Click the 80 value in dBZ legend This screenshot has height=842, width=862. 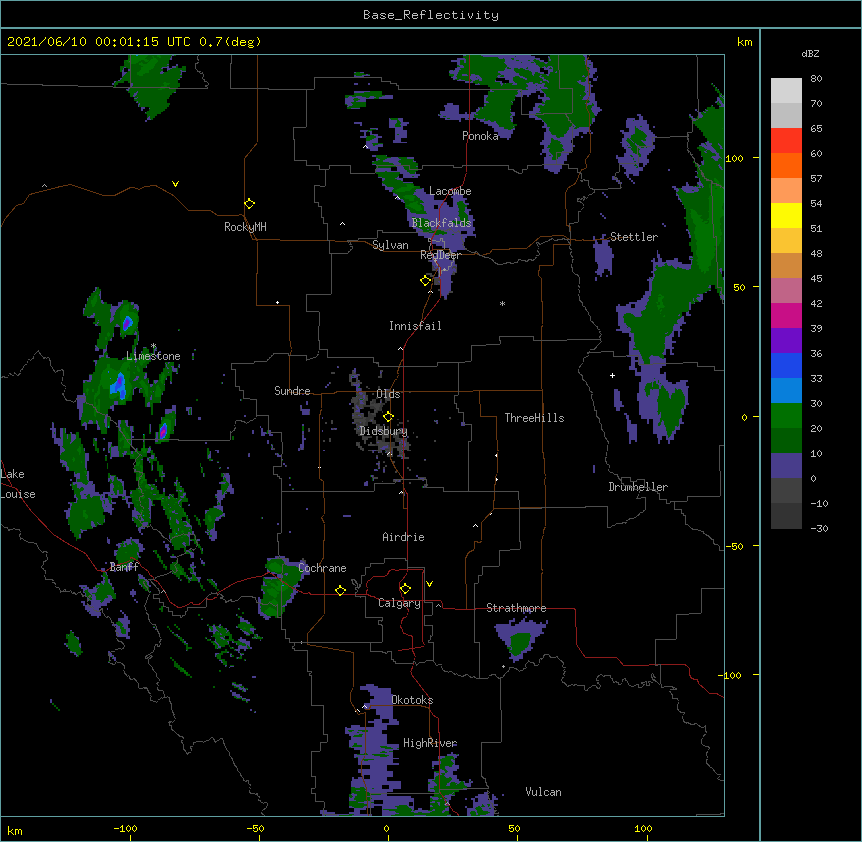click(816, 79)
